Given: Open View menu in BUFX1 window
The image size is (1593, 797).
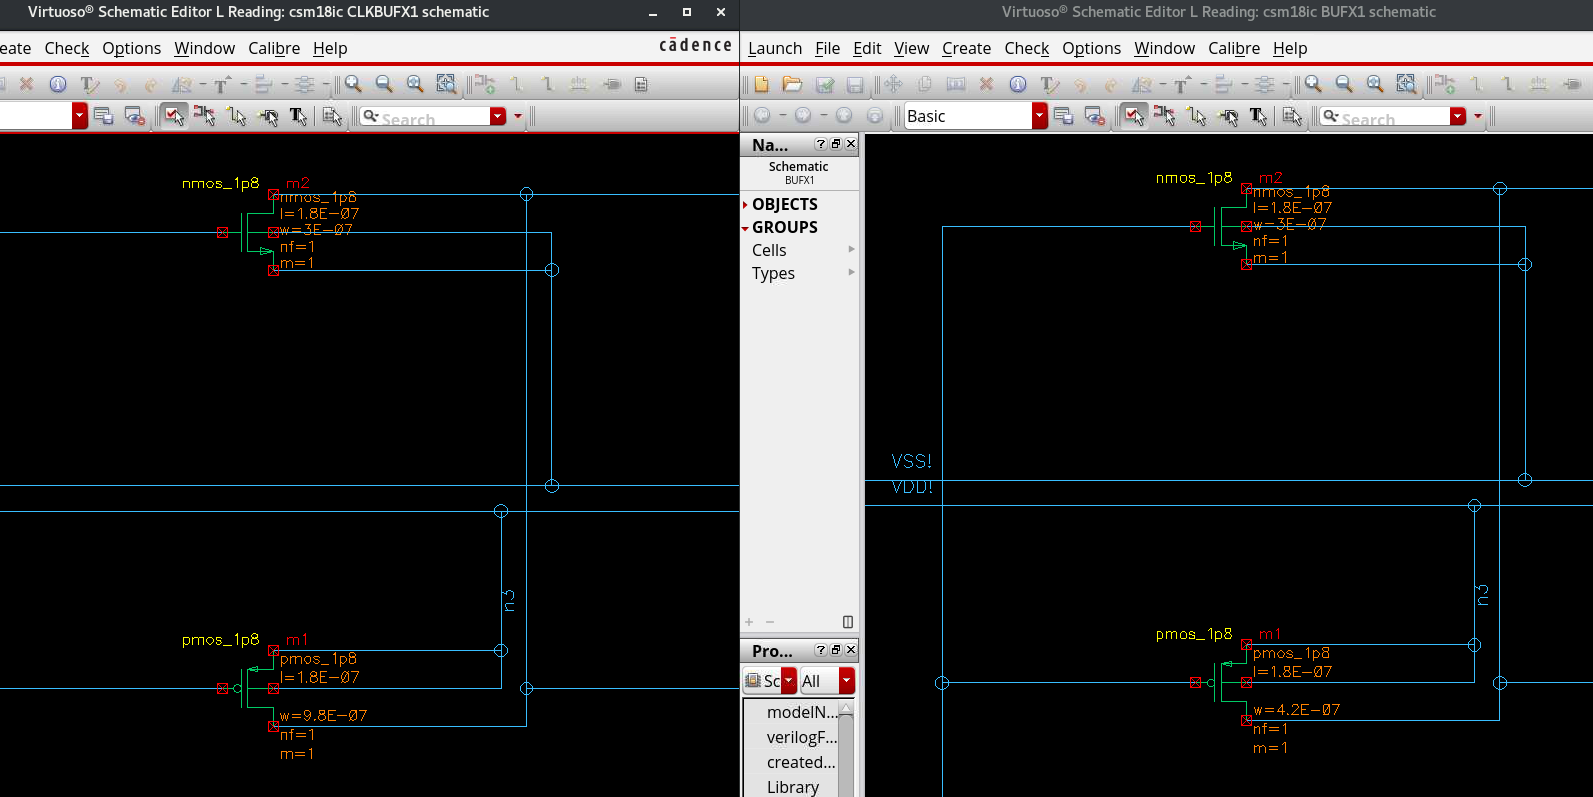Looking at the screenshot, I should click(911, 48).
